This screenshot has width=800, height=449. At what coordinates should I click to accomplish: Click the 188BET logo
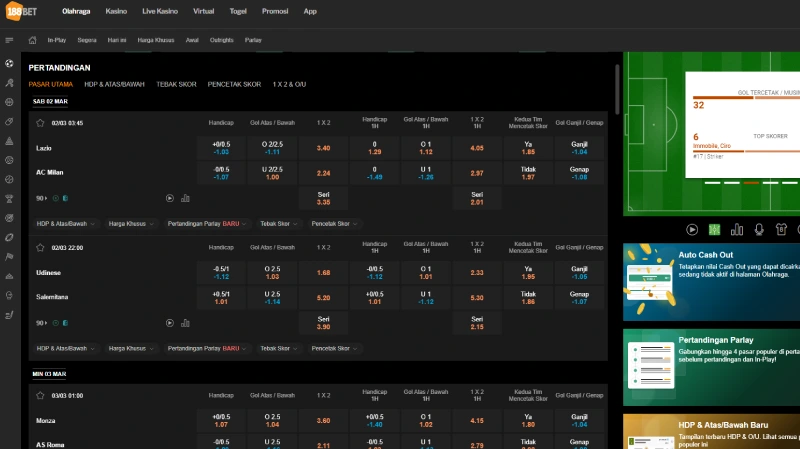[x=24, y=11]
